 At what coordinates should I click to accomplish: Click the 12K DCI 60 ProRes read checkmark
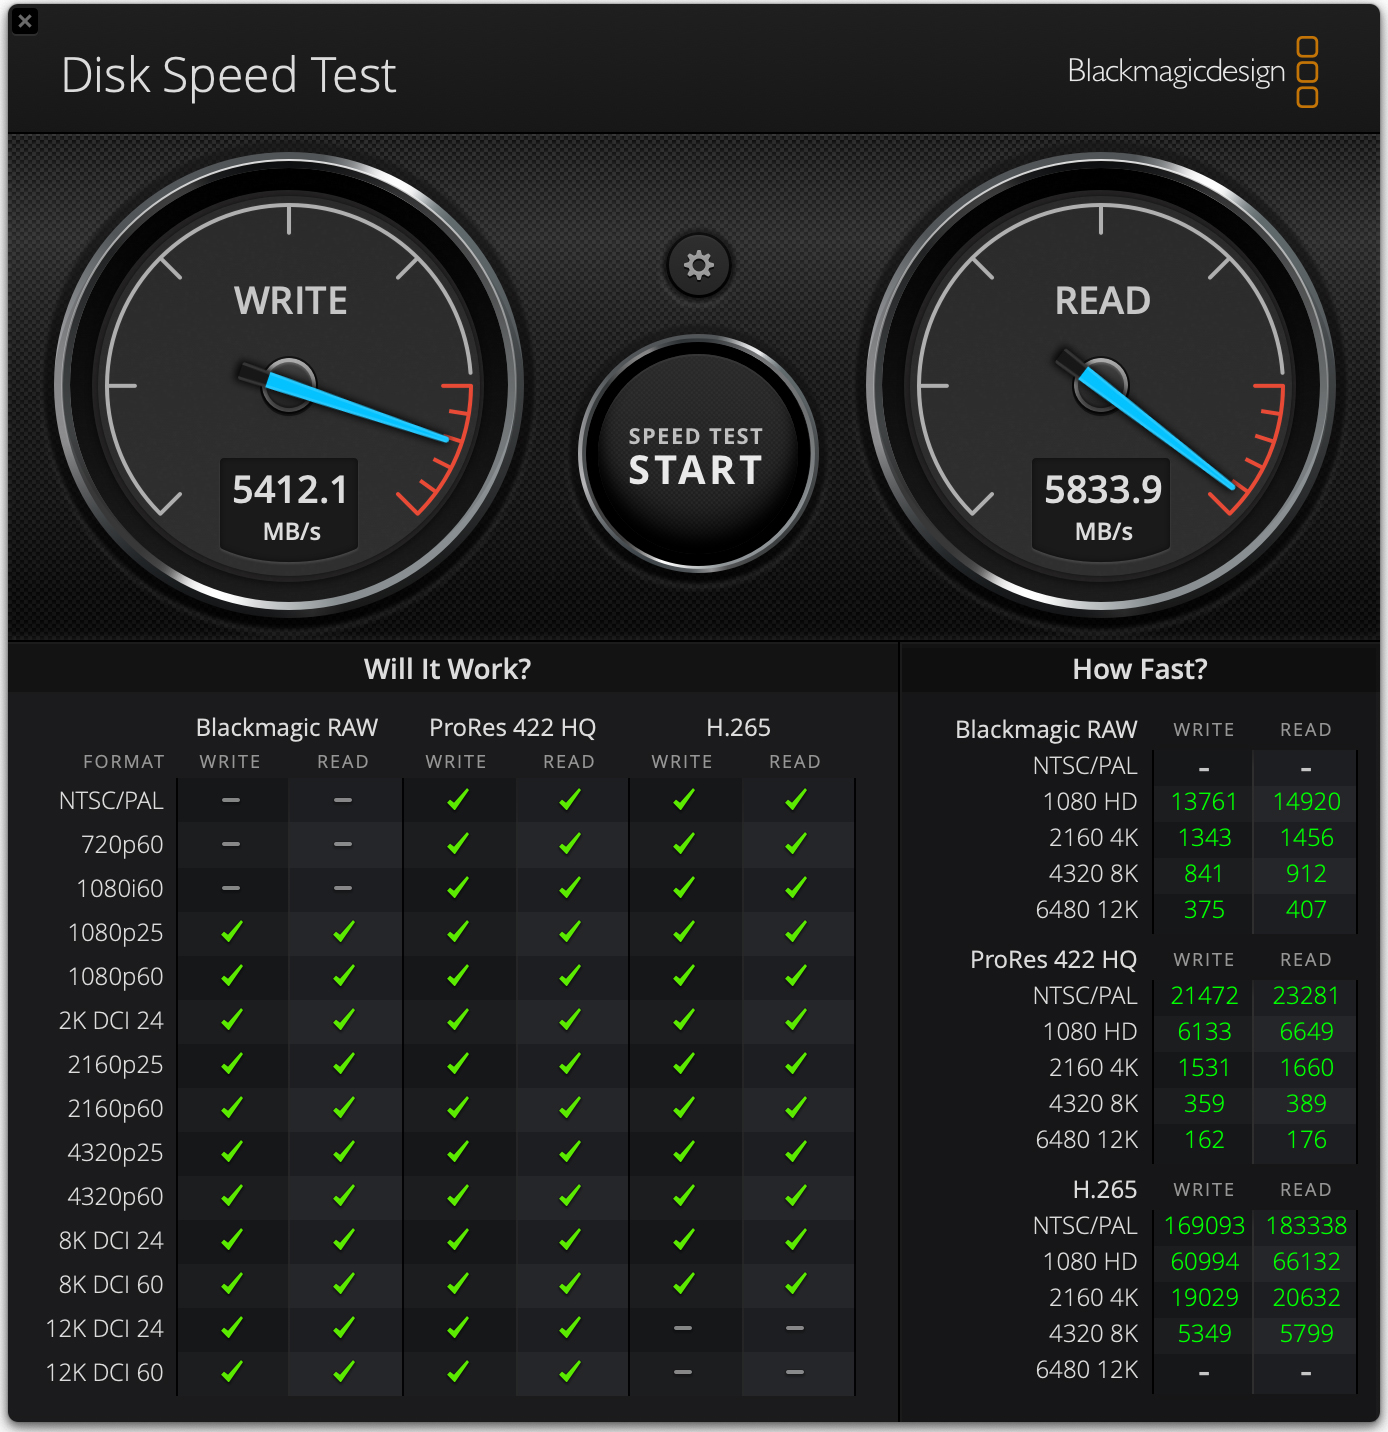coord(569,1372)
